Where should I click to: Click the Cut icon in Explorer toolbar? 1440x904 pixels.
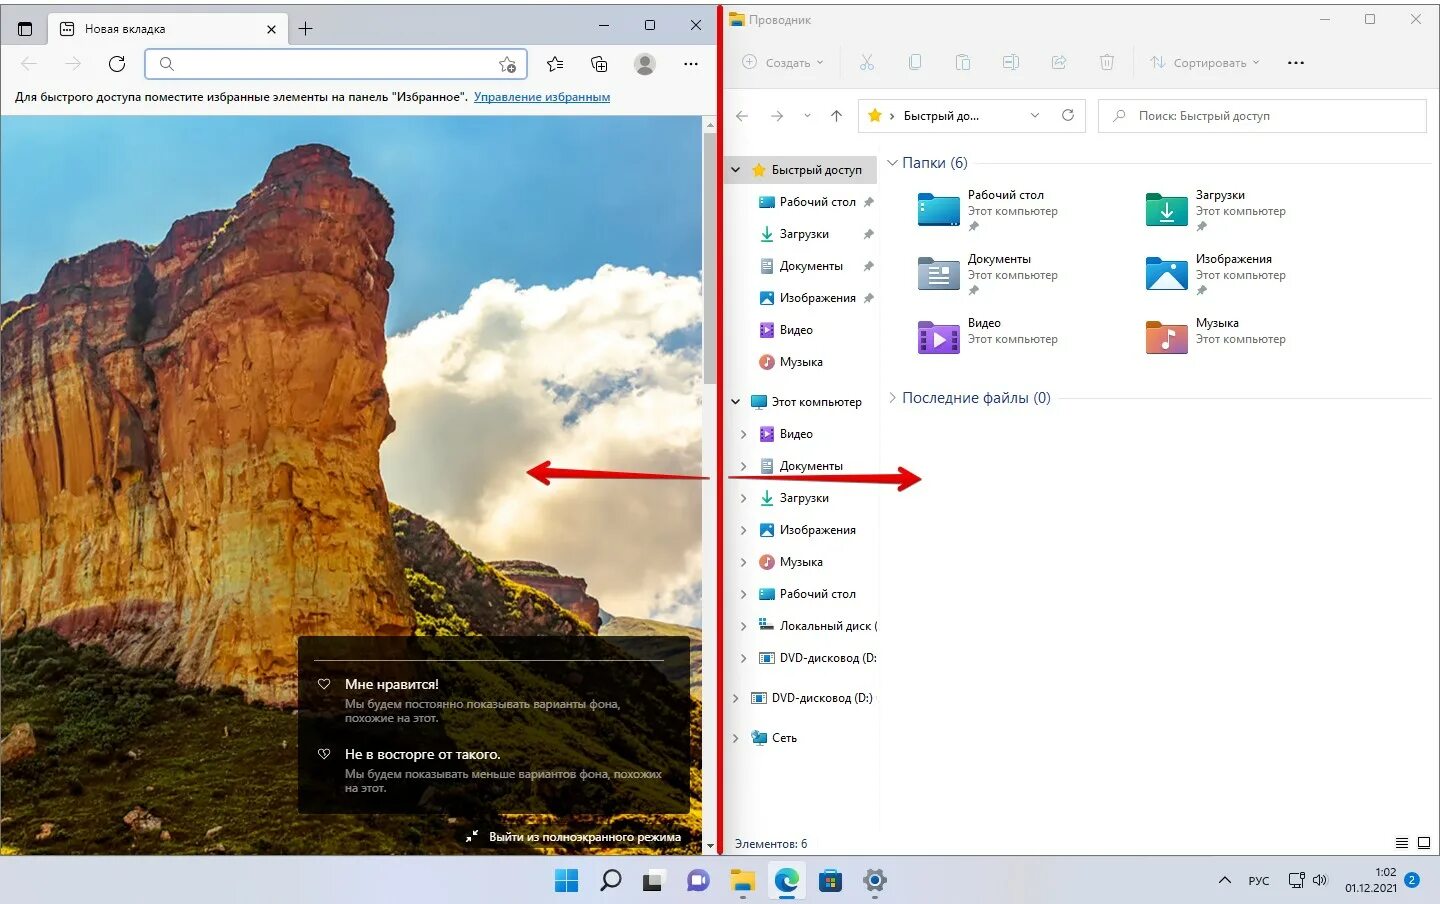[x=867, y=63]
